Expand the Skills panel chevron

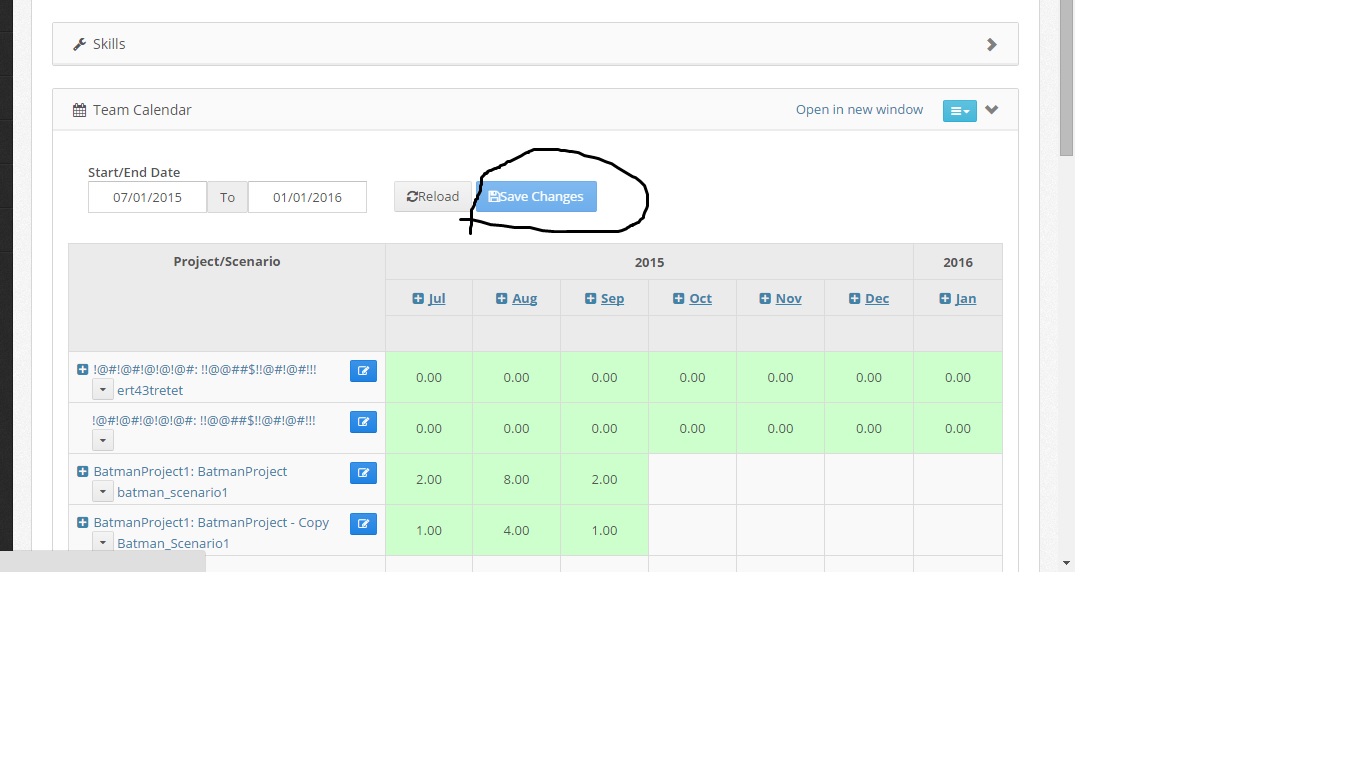point(991,44)
